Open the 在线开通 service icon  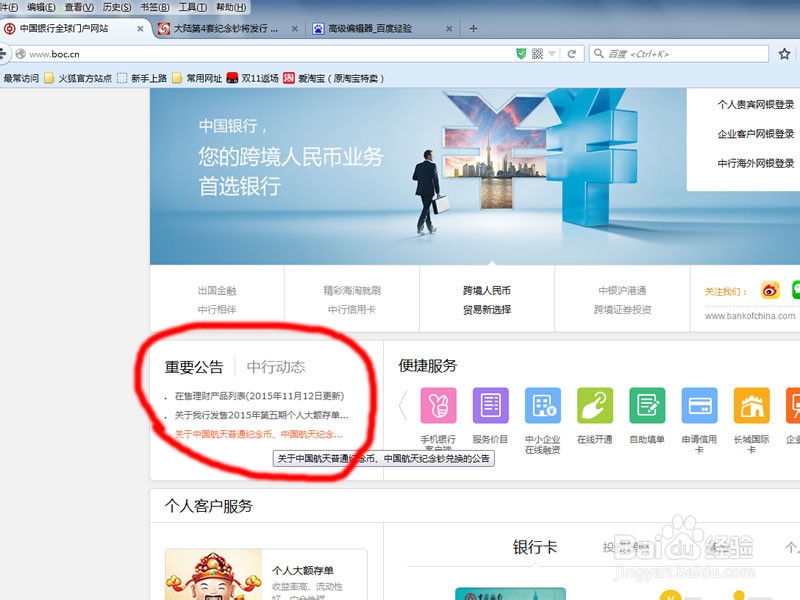coord(595,405)
